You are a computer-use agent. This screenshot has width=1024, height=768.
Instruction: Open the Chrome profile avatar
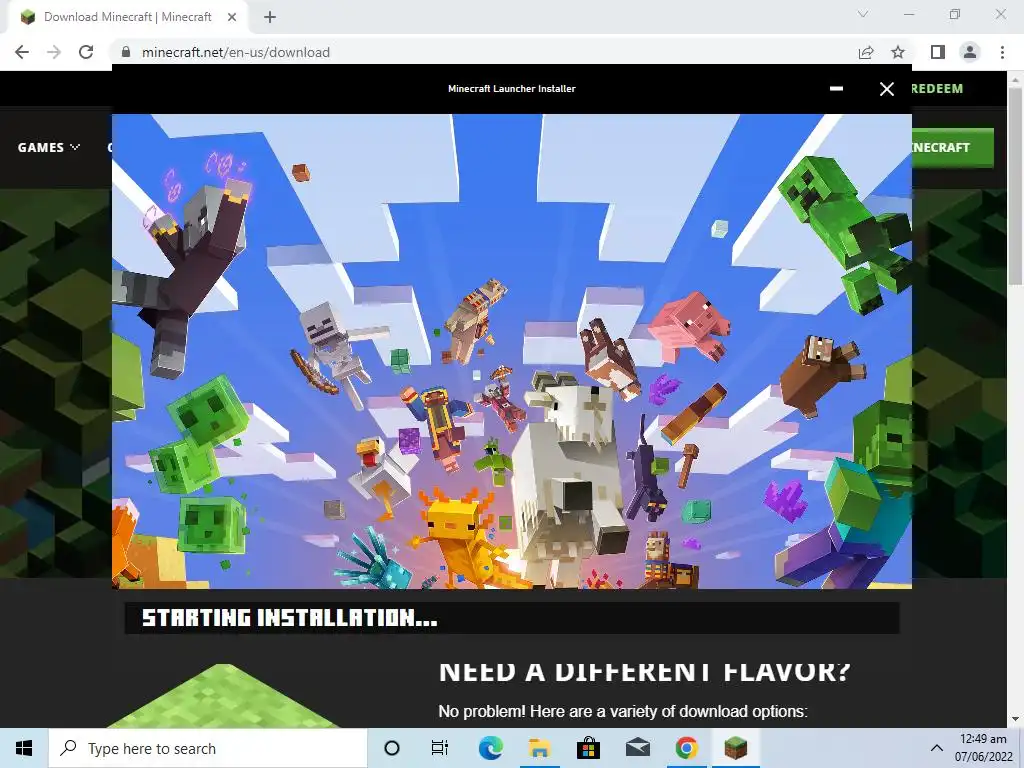coord(970,52)
